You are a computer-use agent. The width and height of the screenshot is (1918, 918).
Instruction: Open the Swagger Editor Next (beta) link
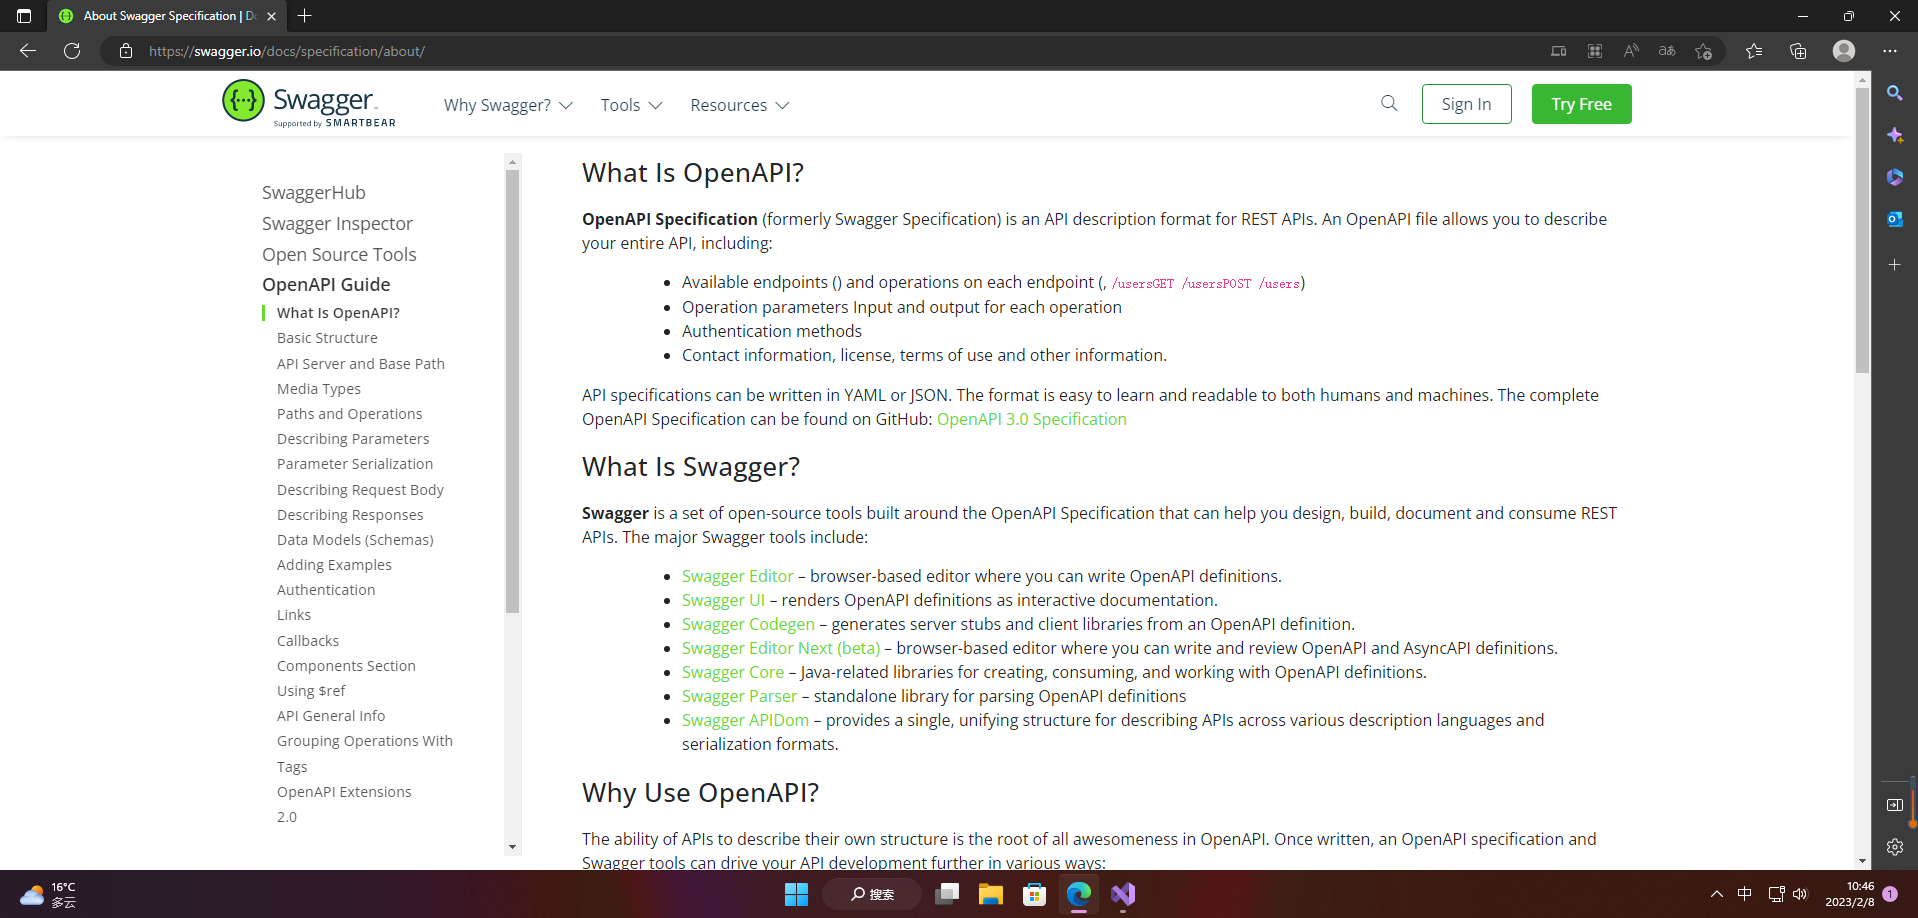(x=781, y=648)
